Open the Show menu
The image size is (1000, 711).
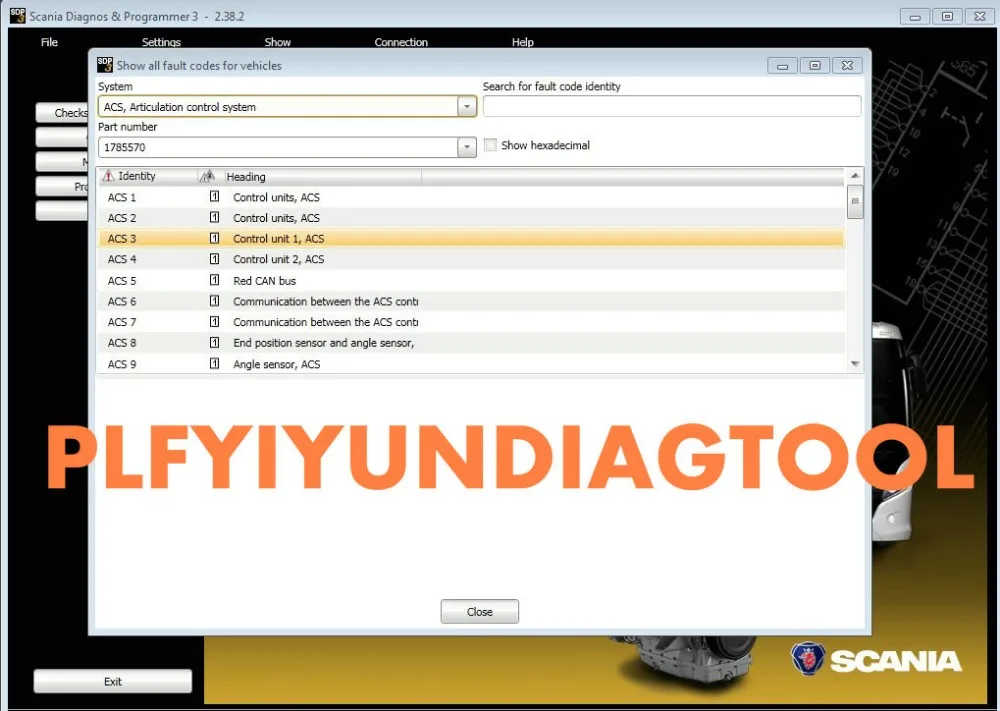tap(277, 42)
